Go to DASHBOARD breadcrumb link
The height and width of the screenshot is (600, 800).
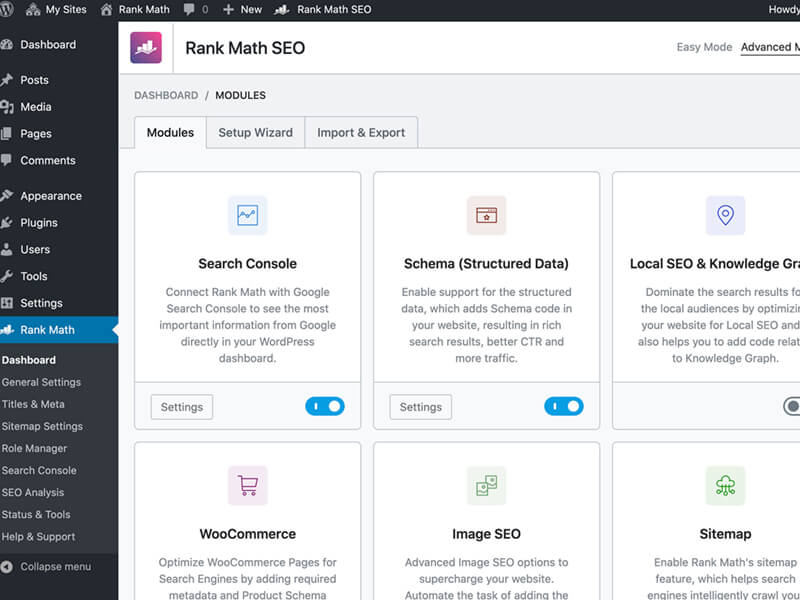click(166, 95)
